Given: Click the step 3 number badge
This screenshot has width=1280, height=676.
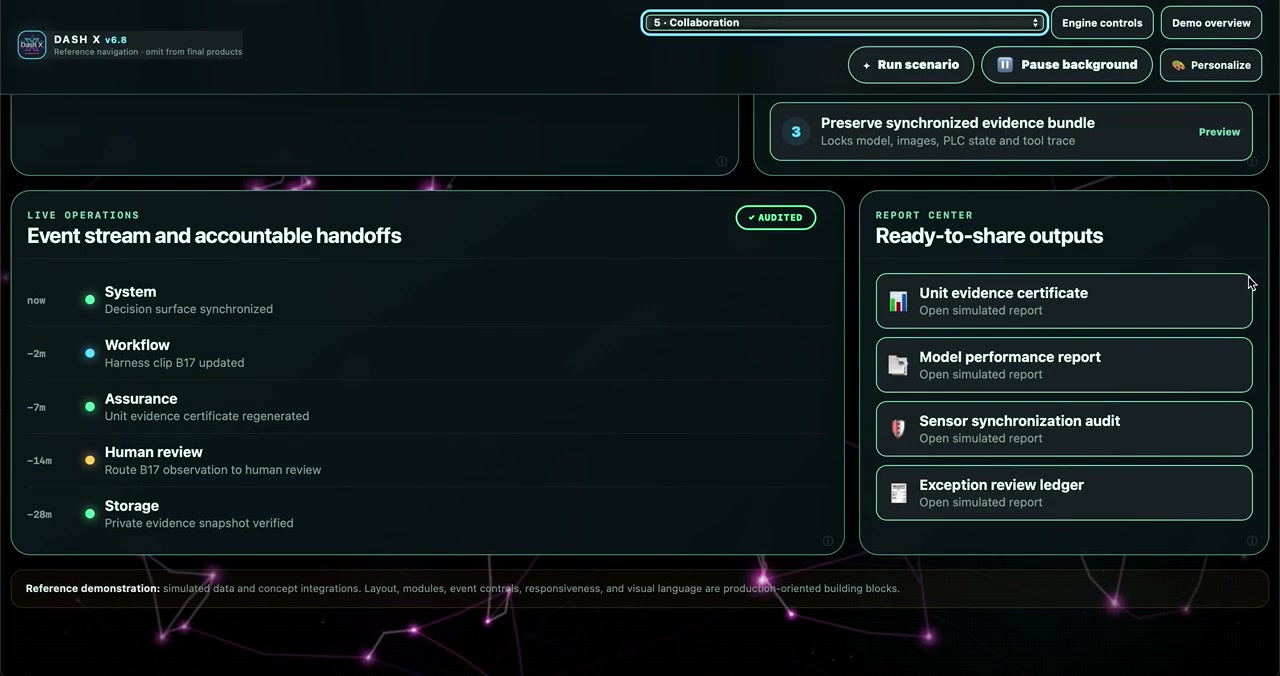Looking at the screenshot, I should coord(796,132).
